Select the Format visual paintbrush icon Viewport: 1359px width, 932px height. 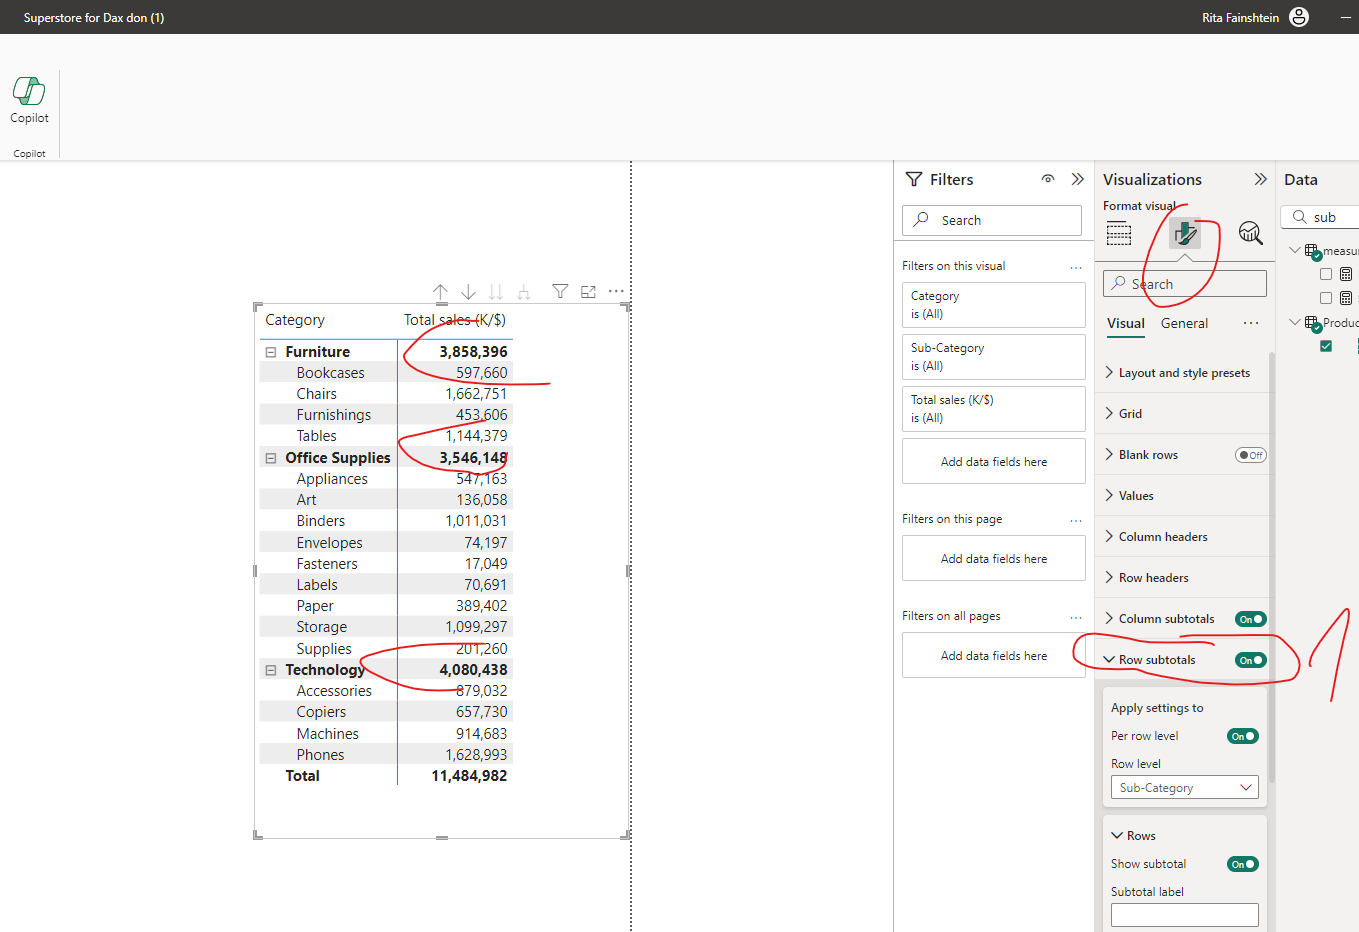pyautogui.click(x=1185, y=233)
